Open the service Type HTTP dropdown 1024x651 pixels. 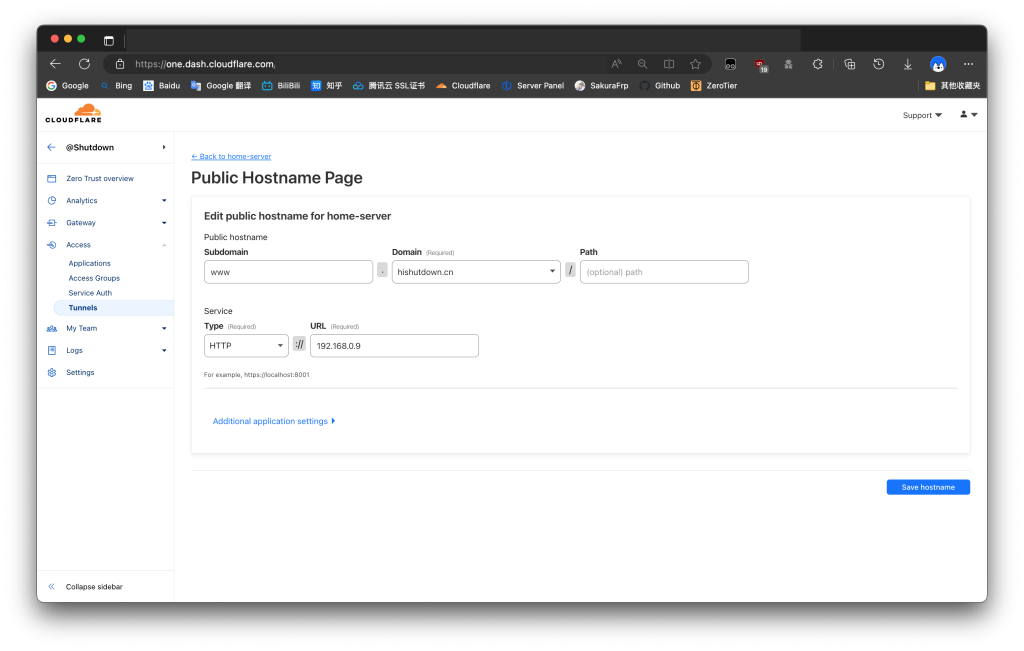point(246,345)
